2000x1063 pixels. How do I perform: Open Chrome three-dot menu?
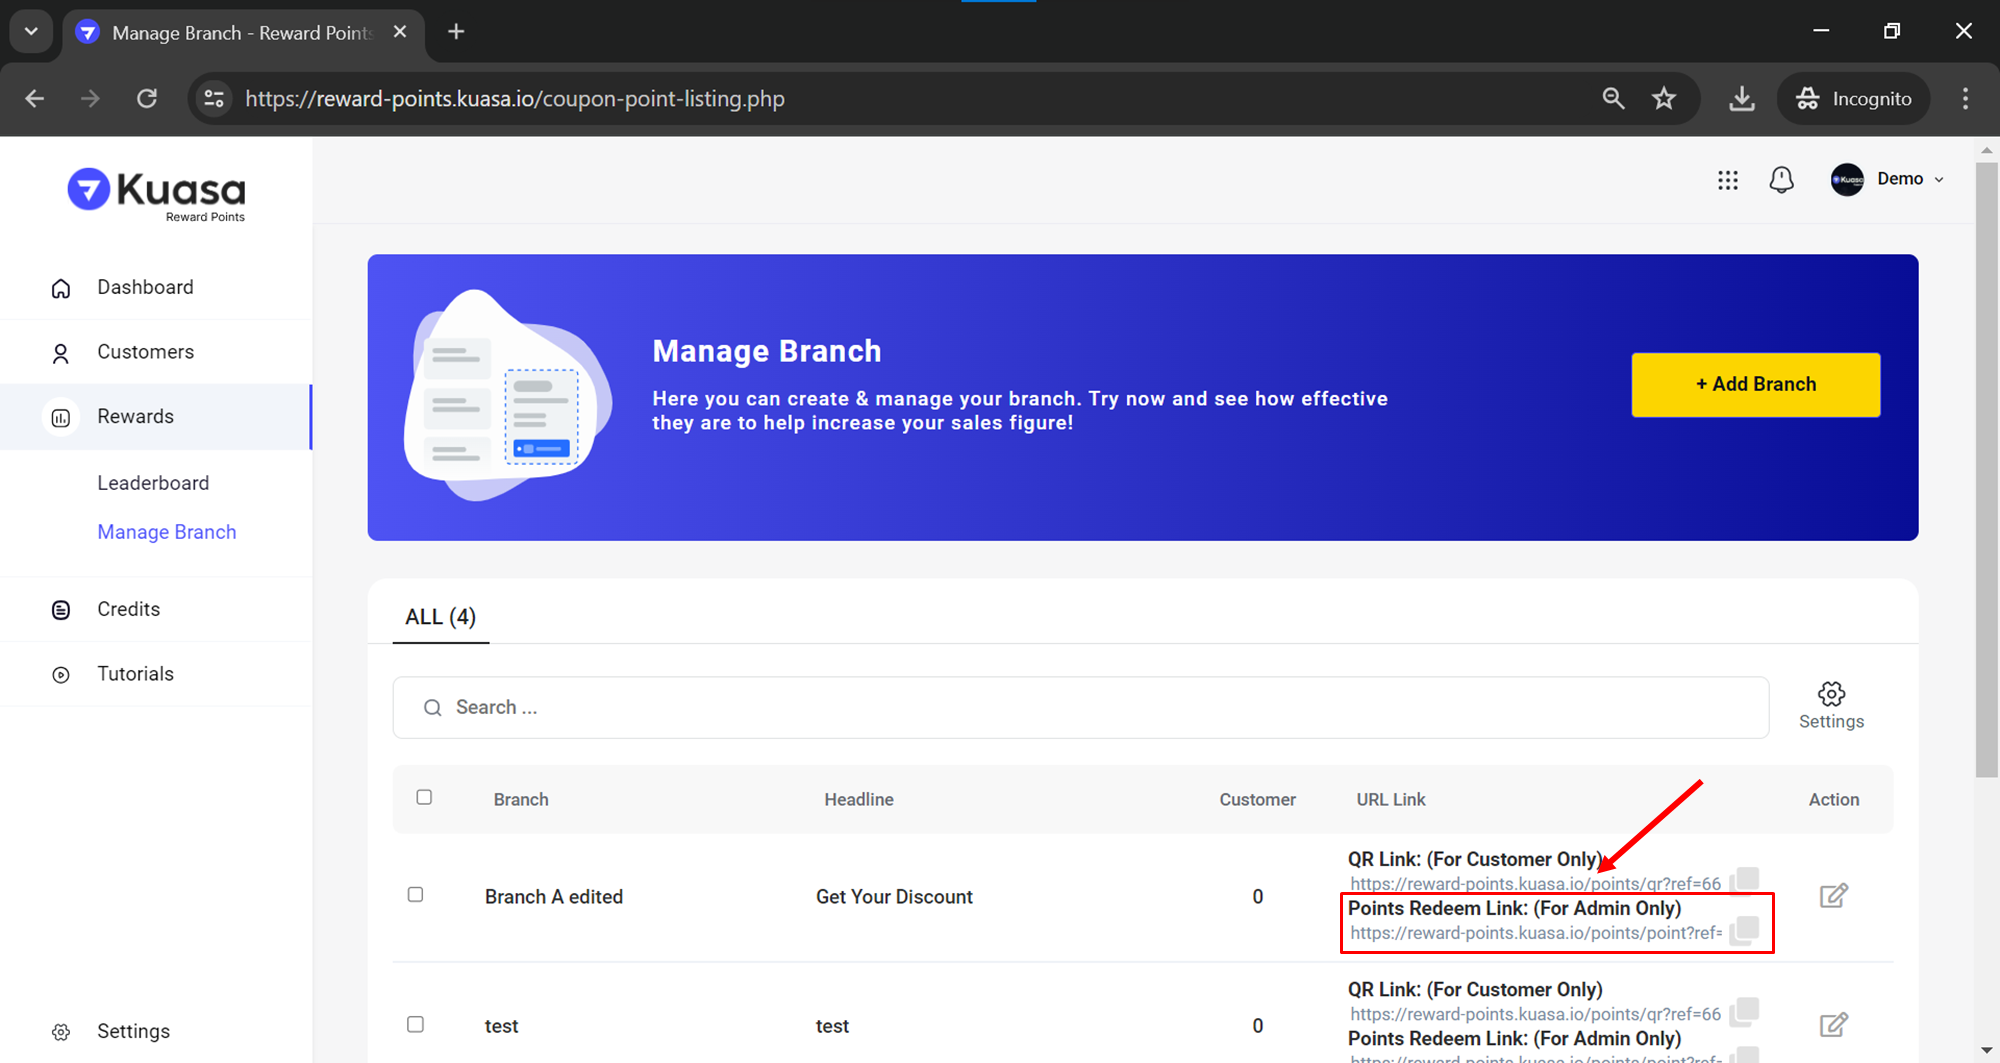[x=1965, y=98]
